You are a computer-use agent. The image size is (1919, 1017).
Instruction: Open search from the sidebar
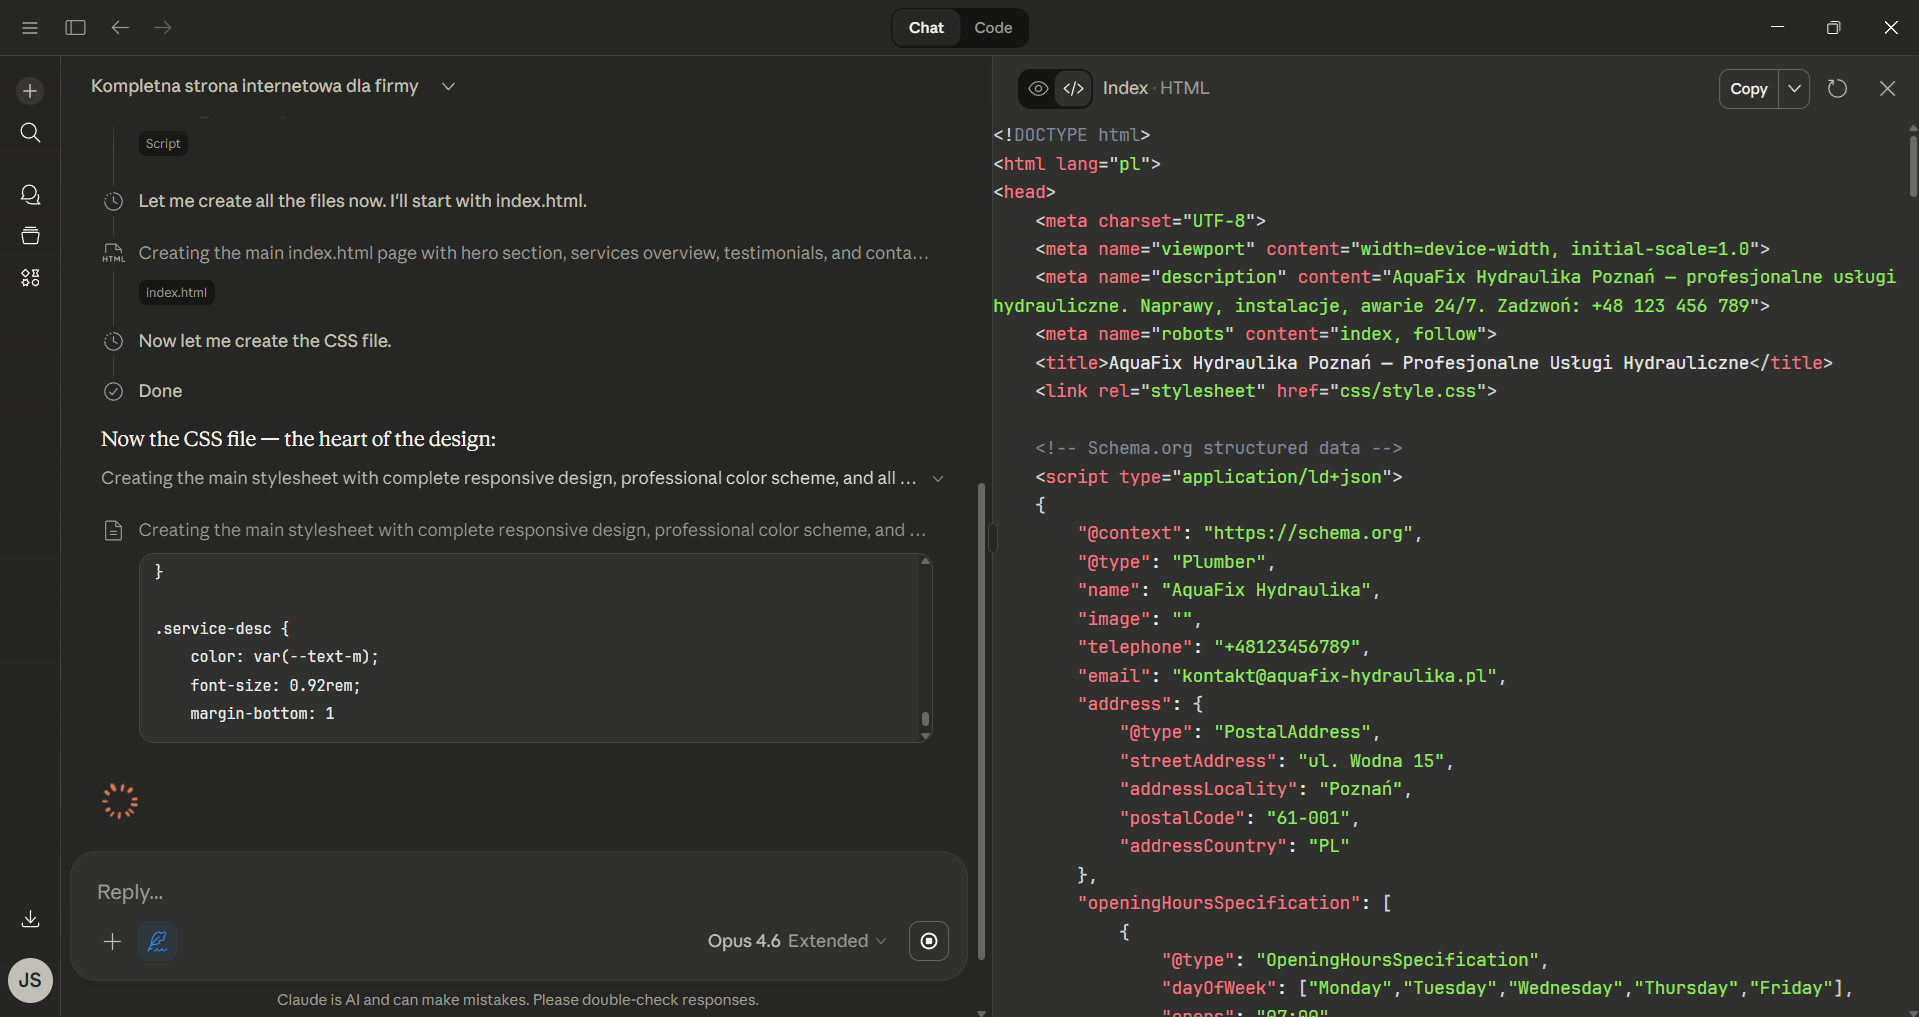click(x=30, y=132)
